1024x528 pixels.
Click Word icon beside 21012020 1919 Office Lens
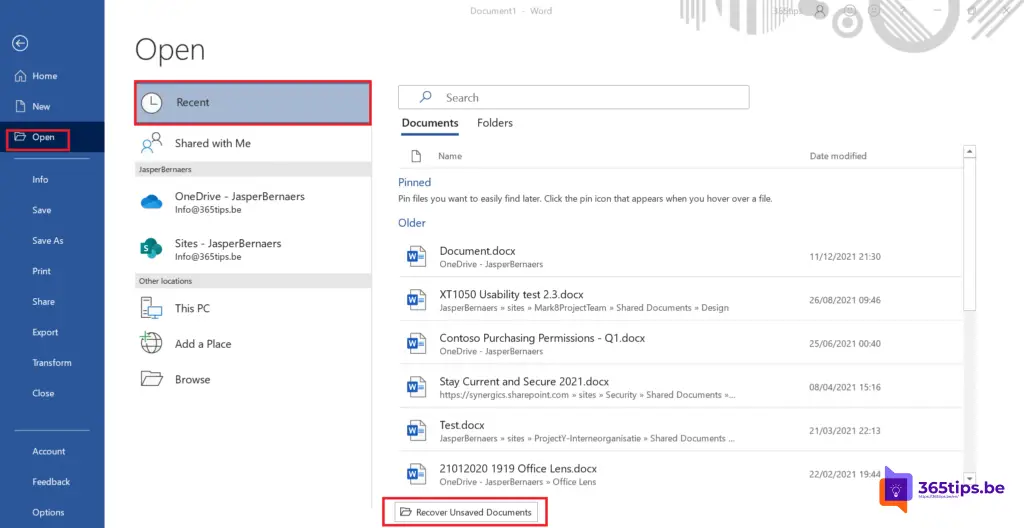(x=416, y=474)
